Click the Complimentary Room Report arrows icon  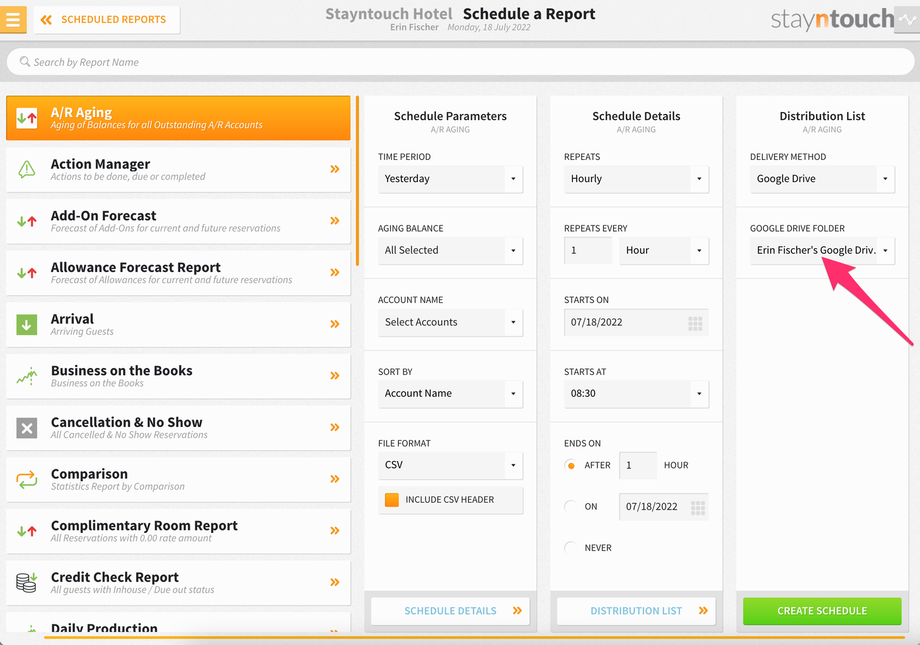tap(27, 531)
